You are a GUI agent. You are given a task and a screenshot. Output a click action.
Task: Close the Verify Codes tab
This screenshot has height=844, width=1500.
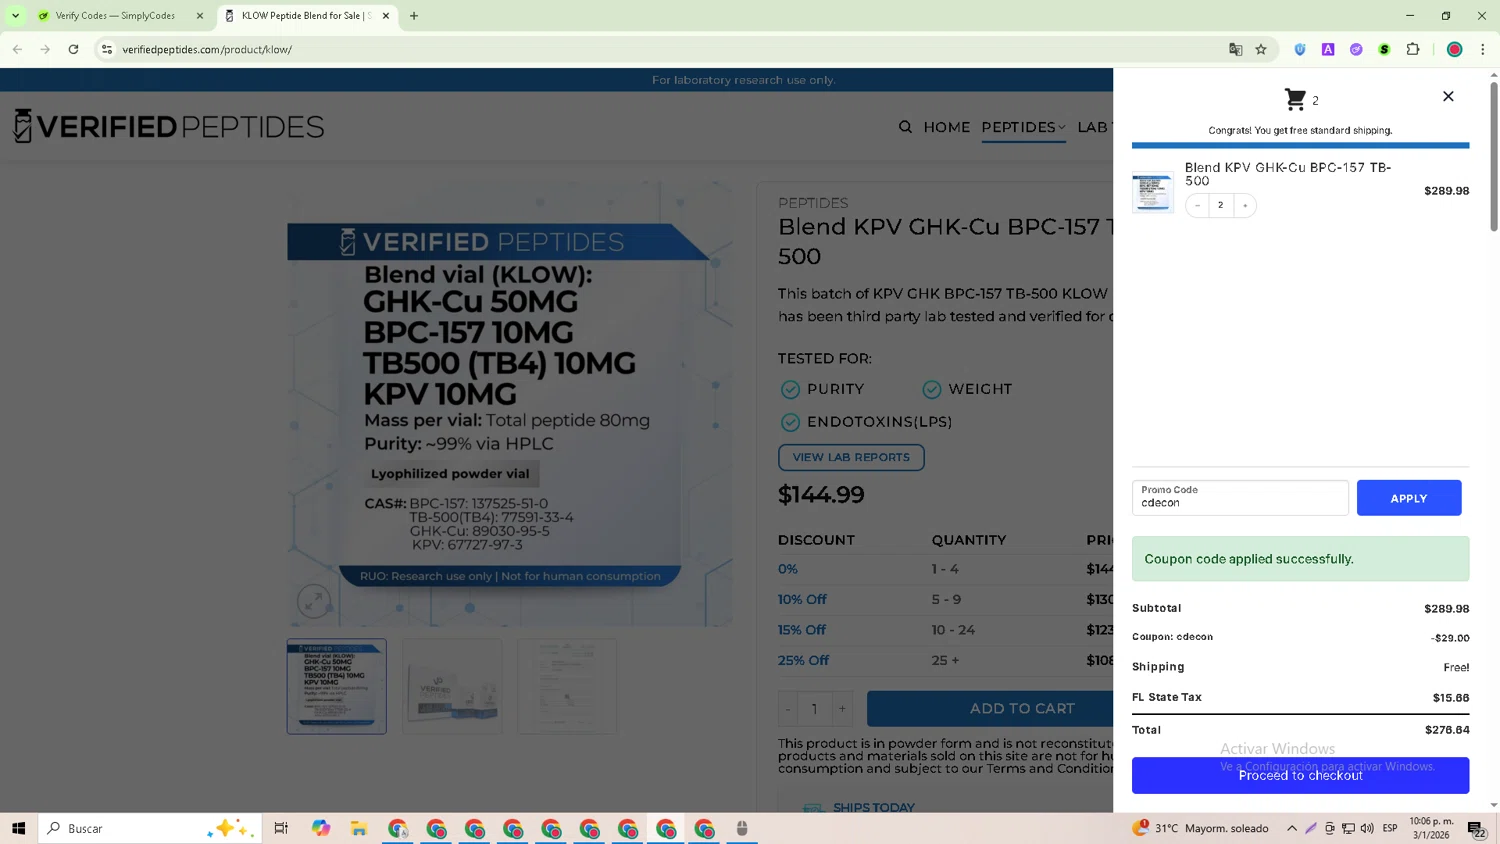tap(200, 16)
